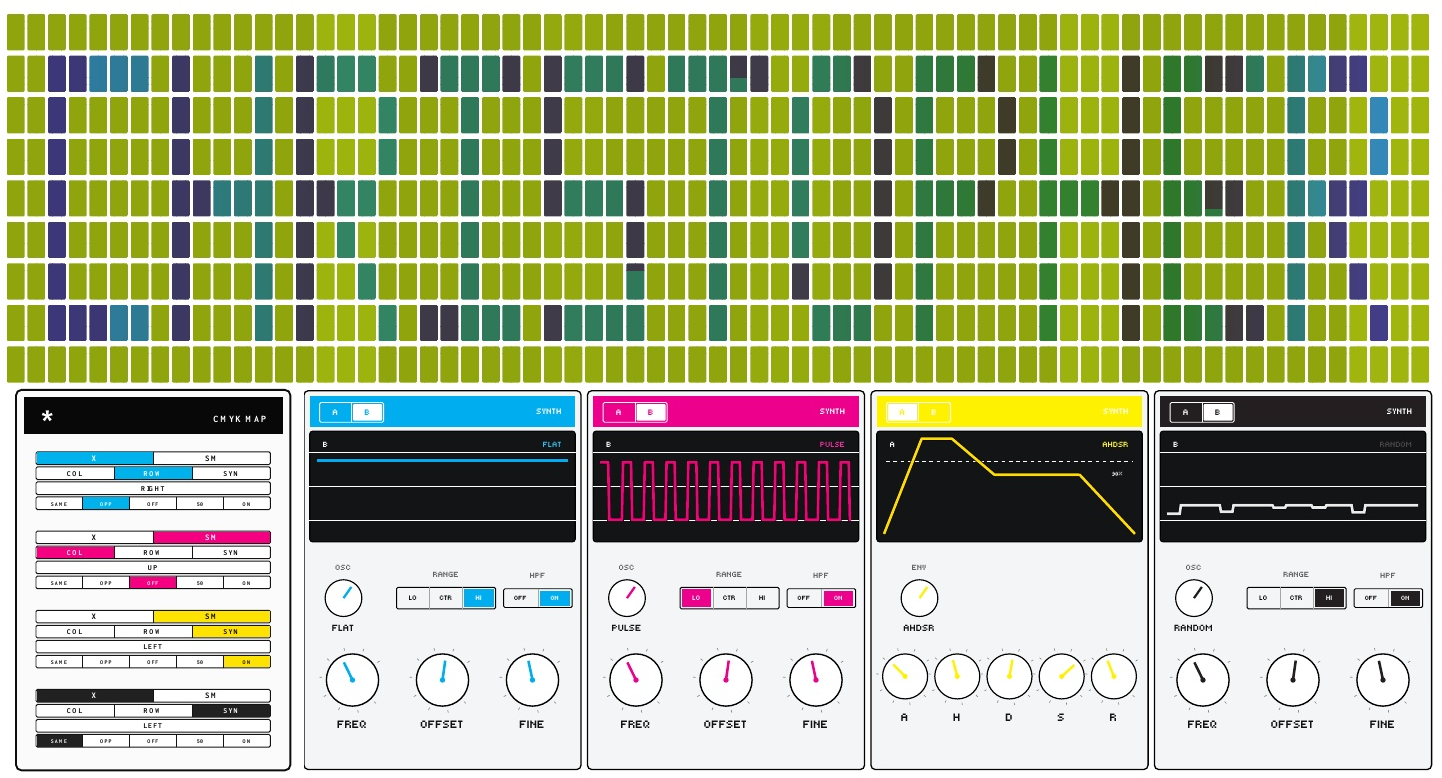Set magenta synth range to CTR
Screen dimensions: 1442x778
729,598
